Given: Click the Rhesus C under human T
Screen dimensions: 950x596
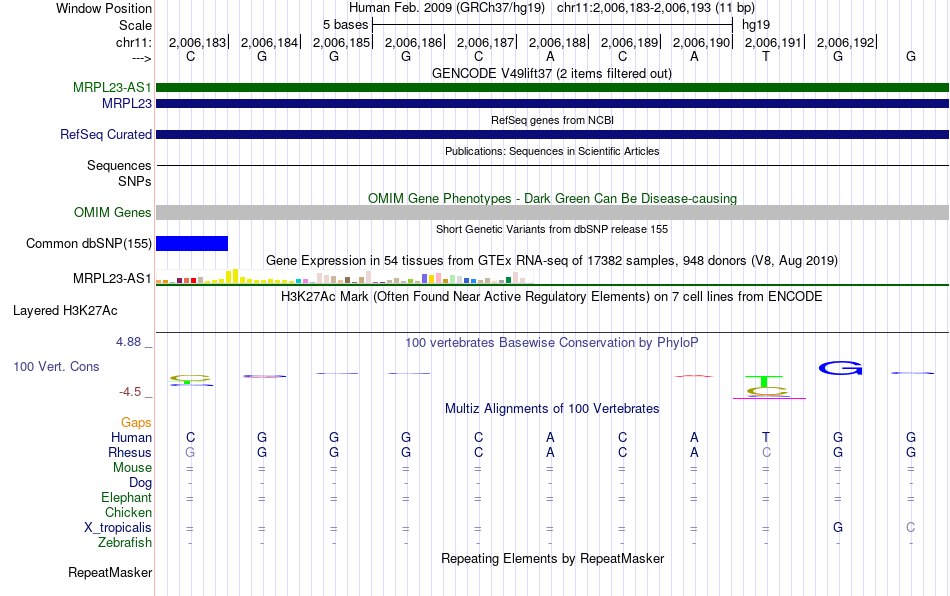Looking at the screenshot, I should [766, 452].
